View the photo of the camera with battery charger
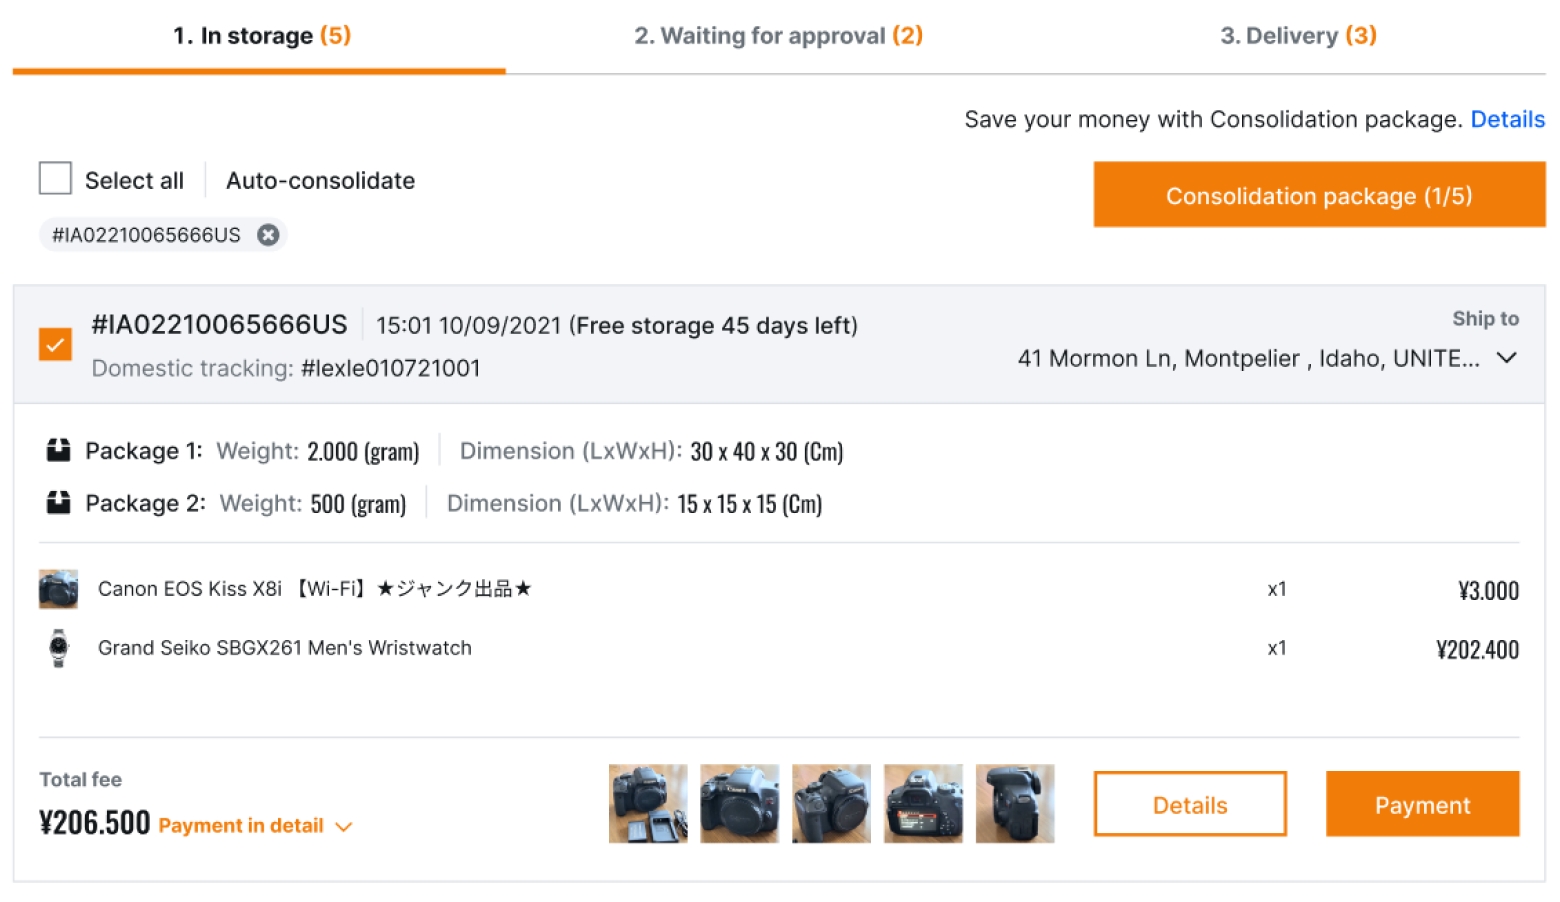This screenshot has height=902, width=1560. (648, 804)
